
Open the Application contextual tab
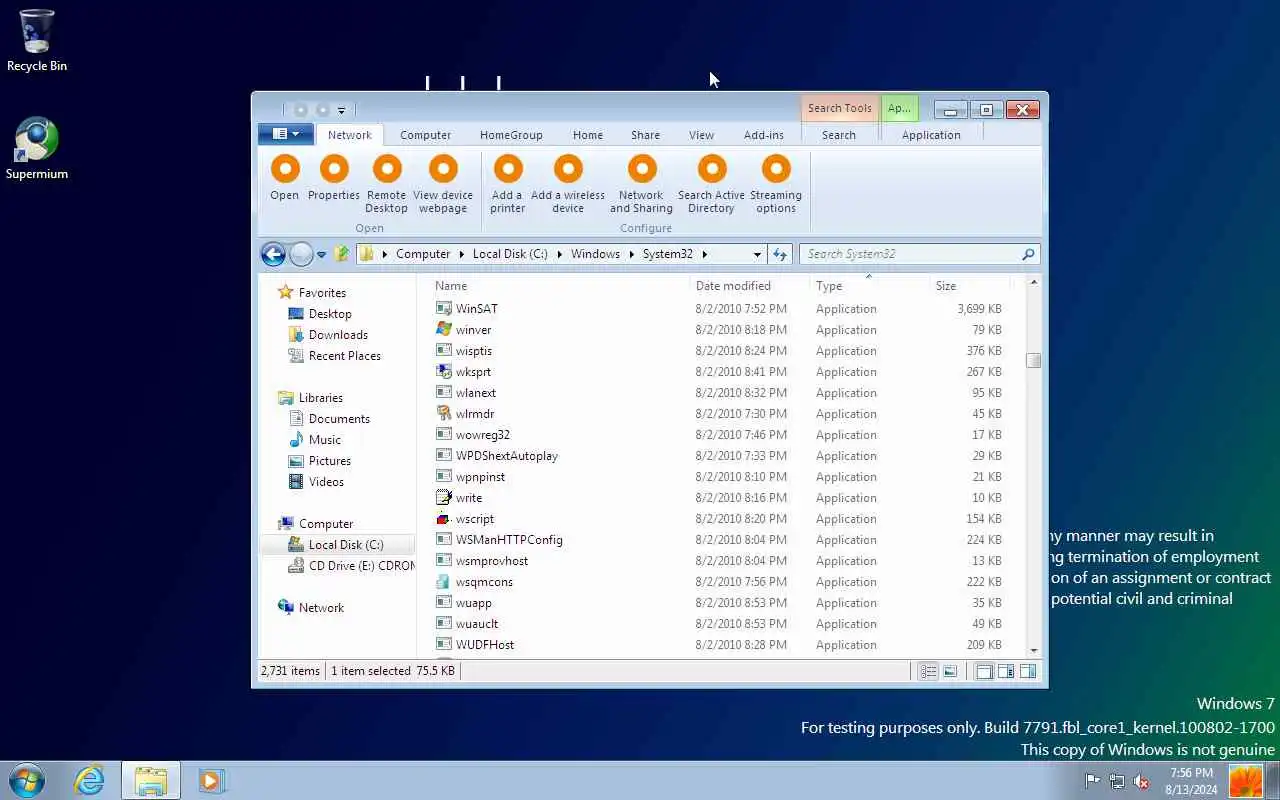931,135
